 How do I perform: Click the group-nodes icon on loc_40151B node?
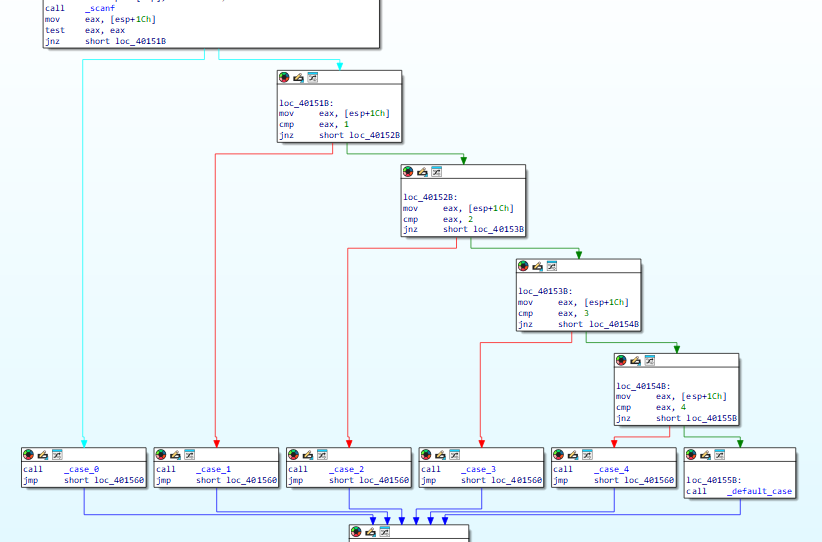[312, 78]
